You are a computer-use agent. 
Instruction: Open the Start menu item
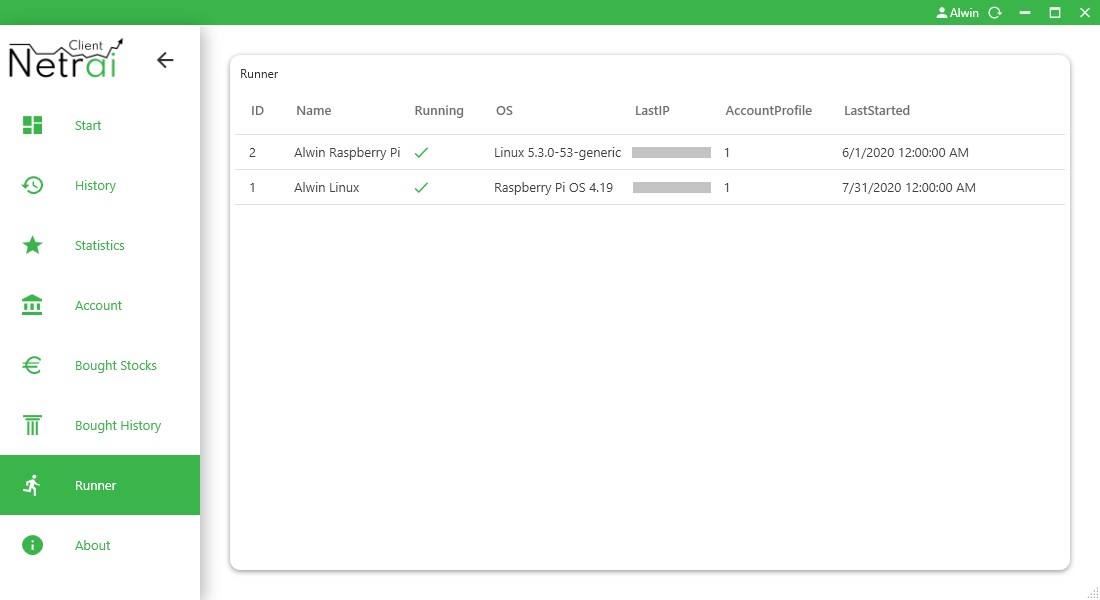pos(100,126)
